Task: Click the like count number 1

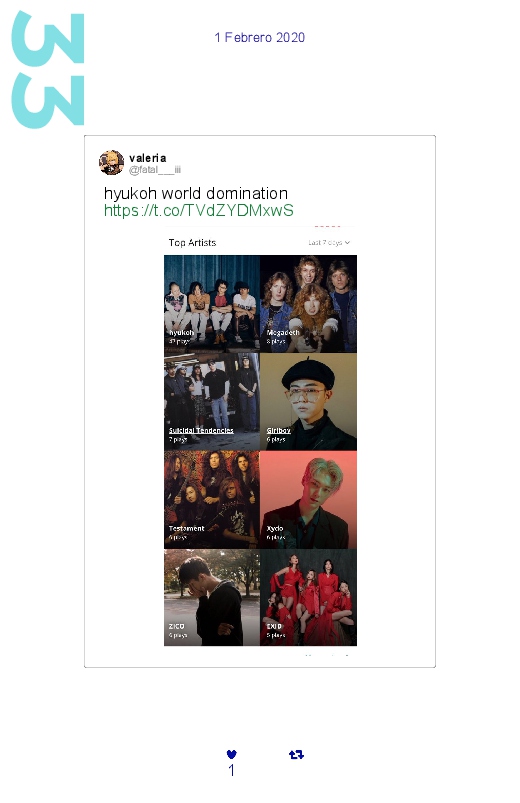Action: (x=232, y=770)
